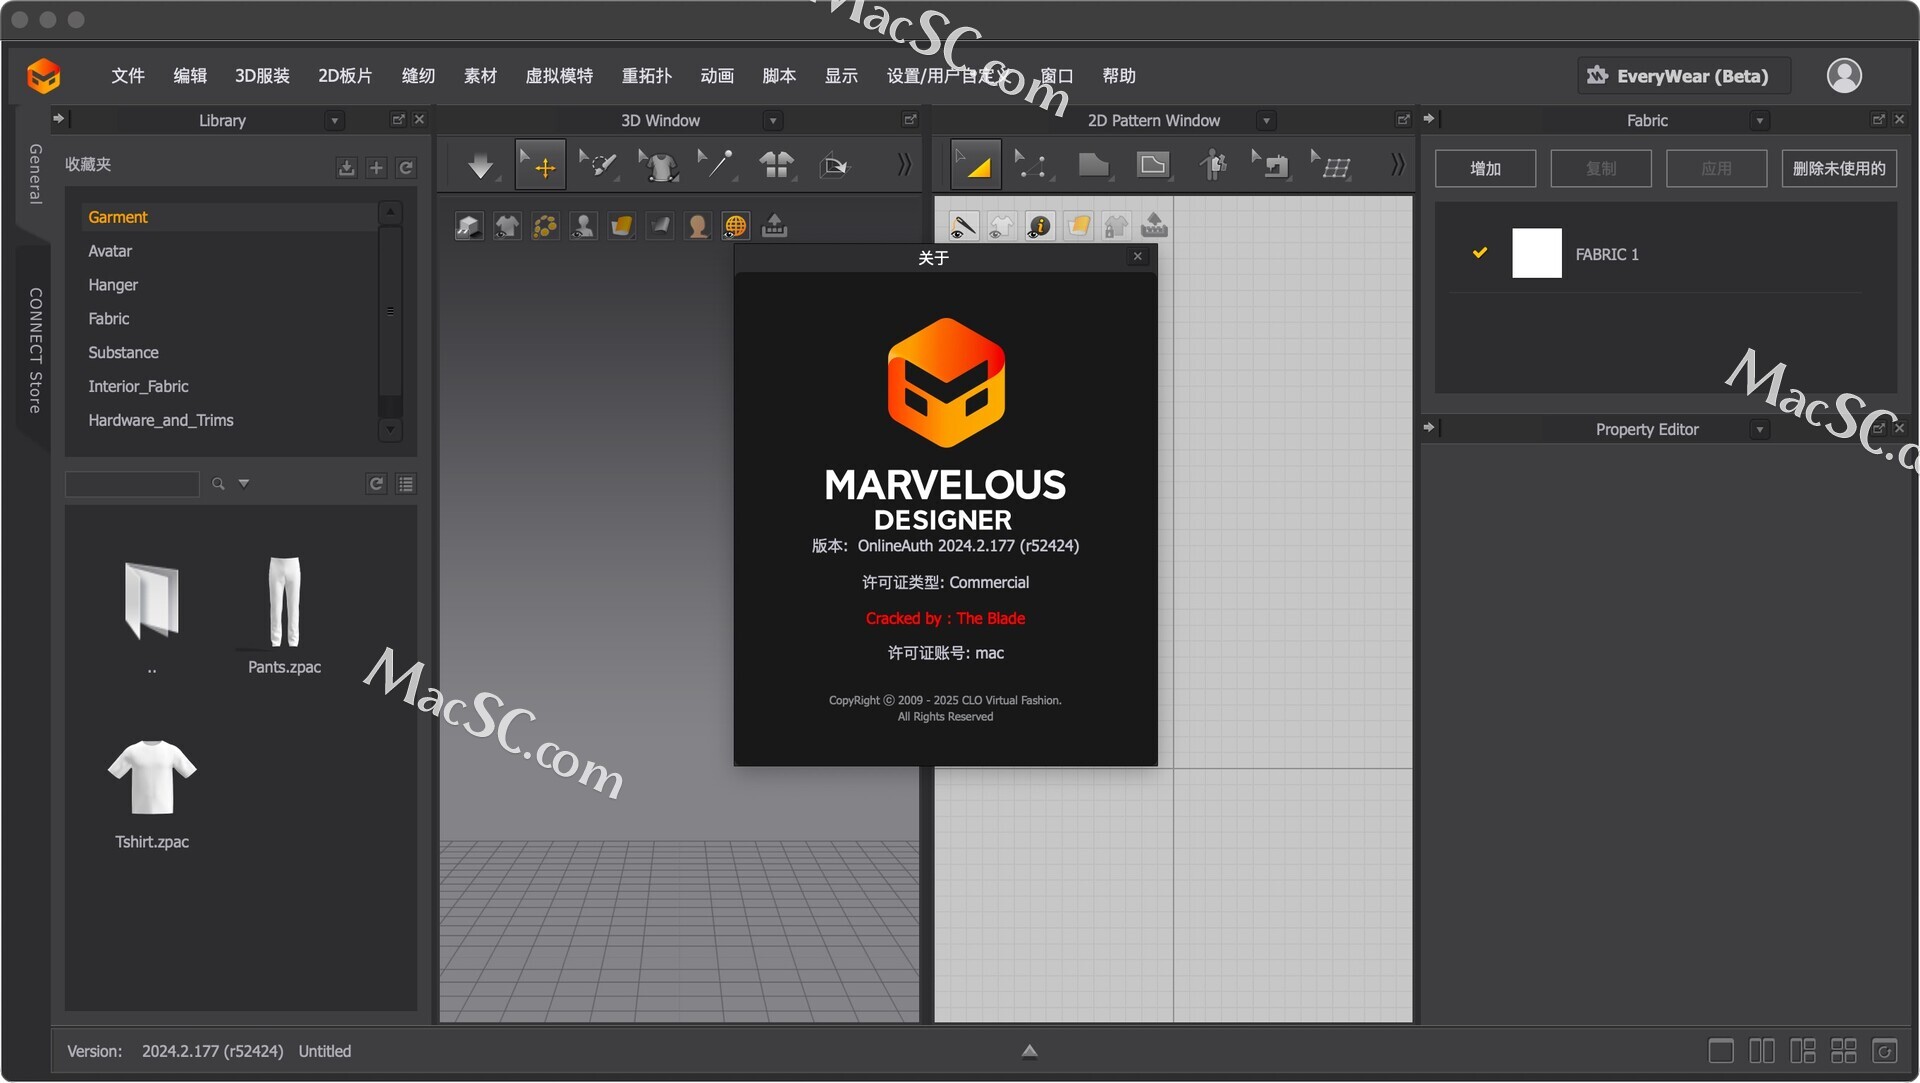Select the Select/Move tool in 3D Window

[x=540, y=165]
